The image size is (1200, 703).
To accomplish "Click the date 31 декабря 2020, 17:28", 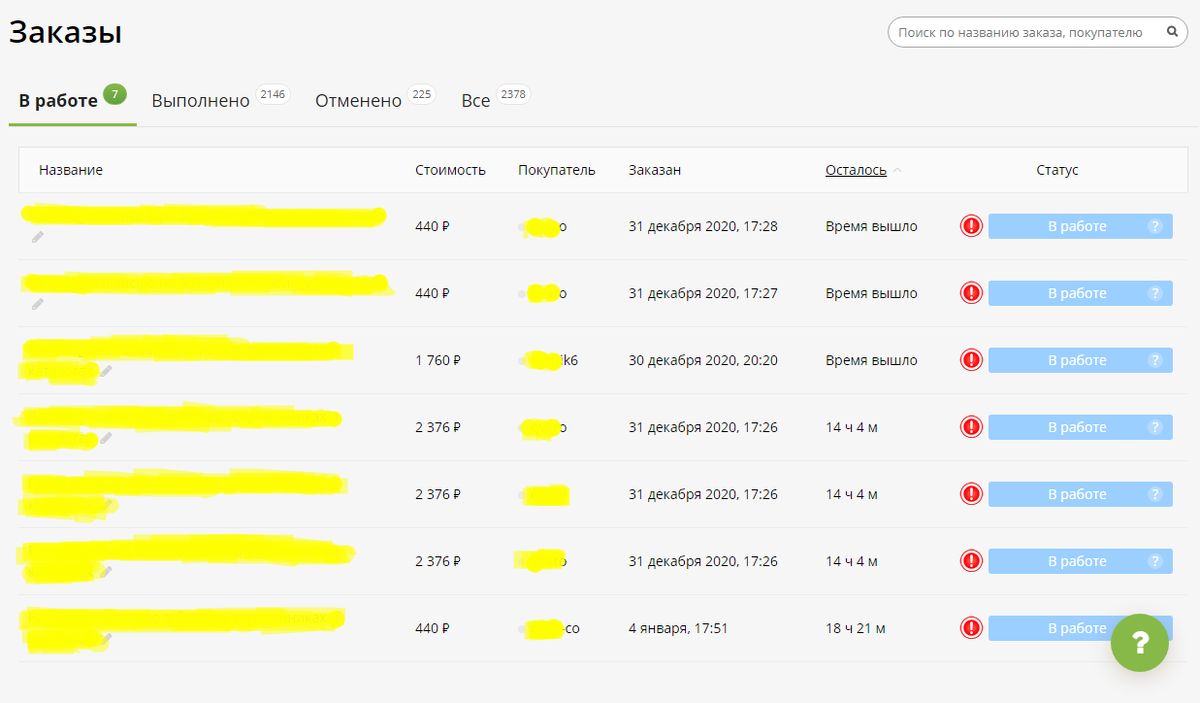I will point(703,226).
